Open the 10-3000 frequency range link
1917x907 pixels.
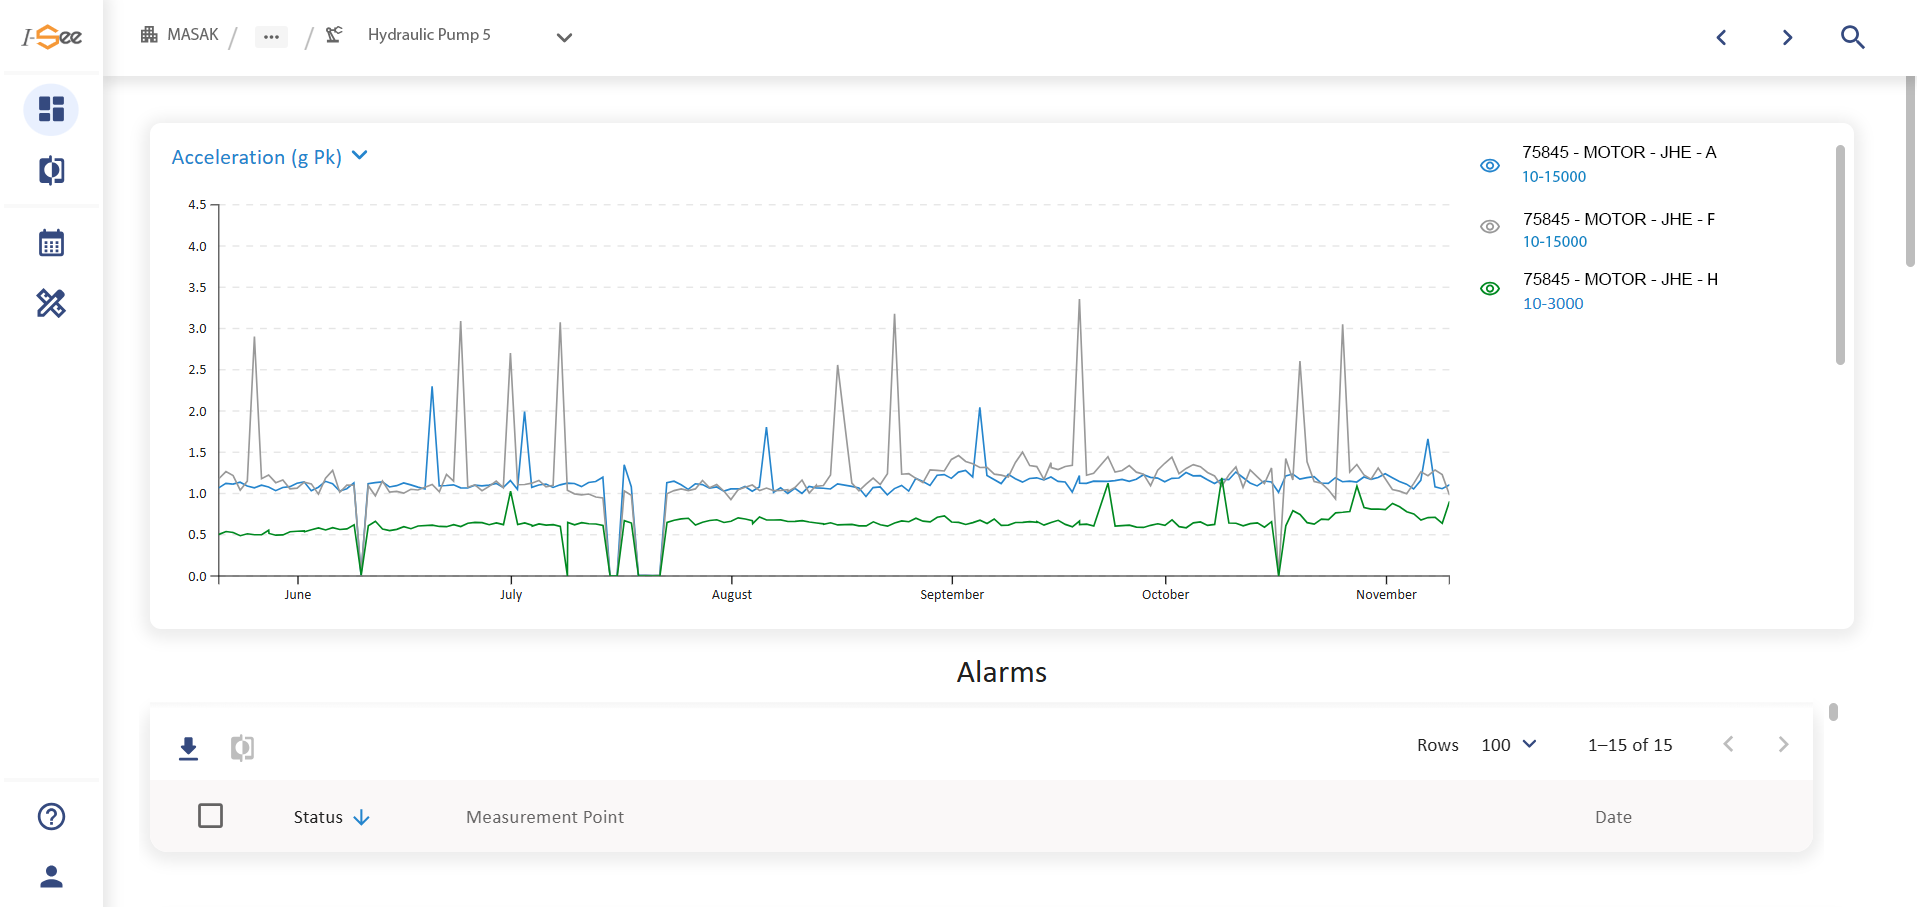(1553, 303)
